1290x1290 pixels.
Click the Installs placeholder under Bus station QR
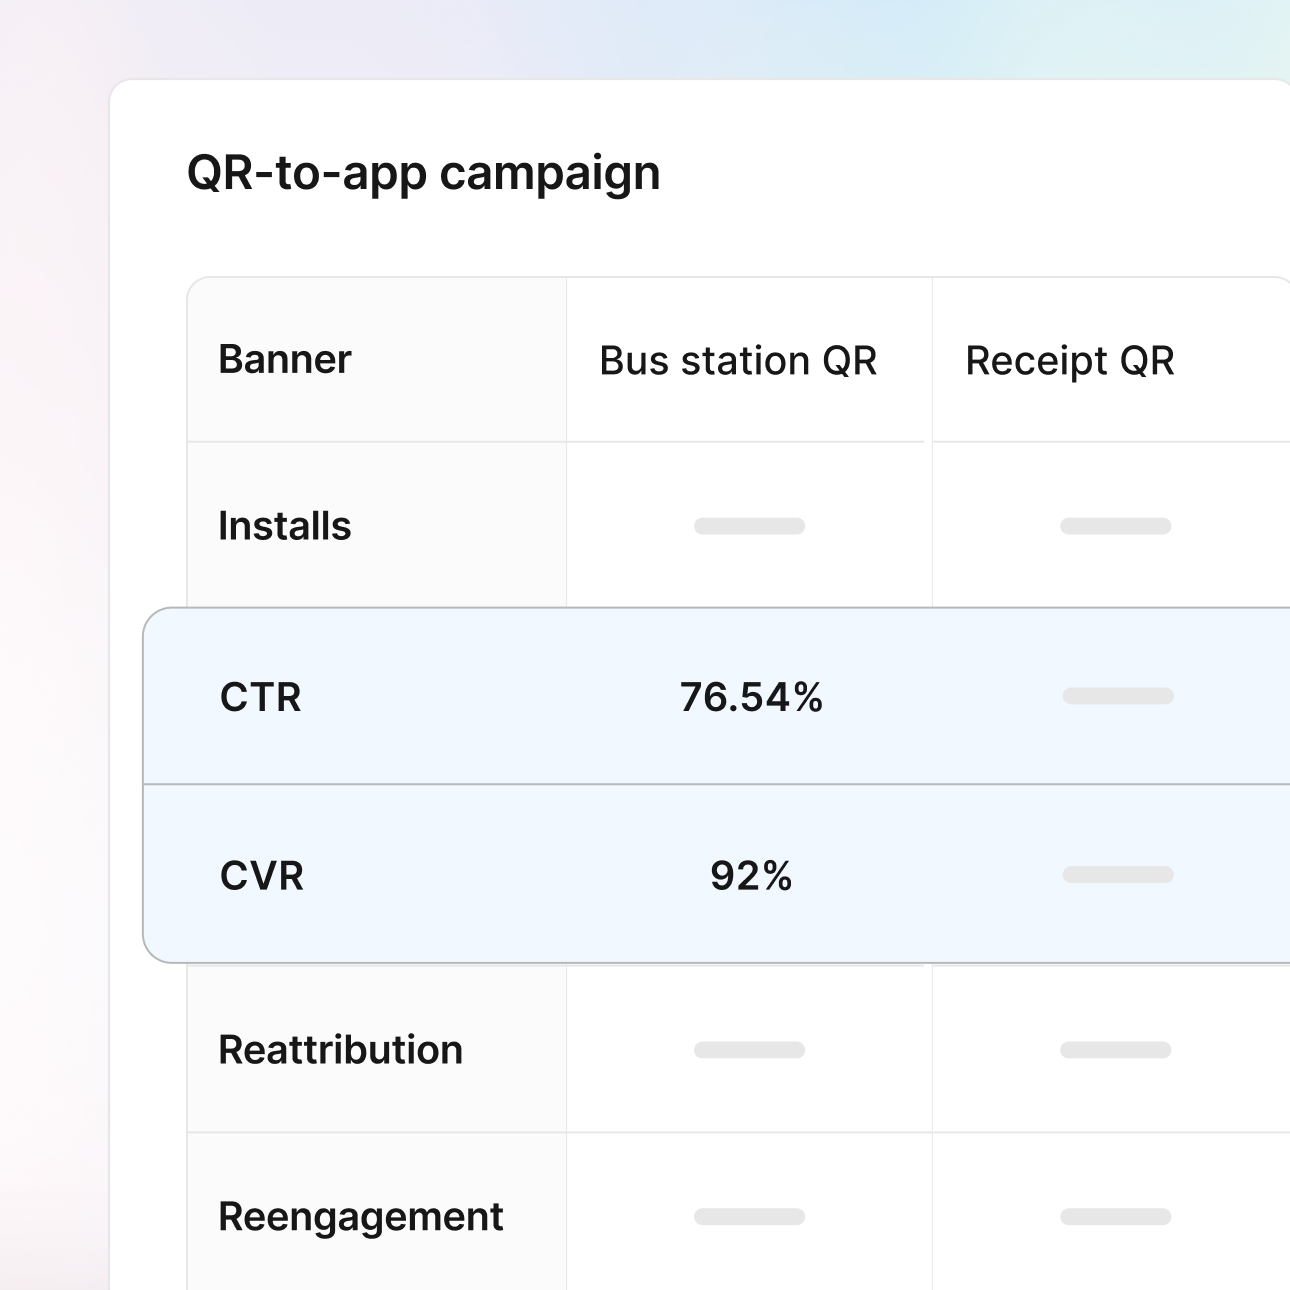pyautogui.click(x=748, y=526)
